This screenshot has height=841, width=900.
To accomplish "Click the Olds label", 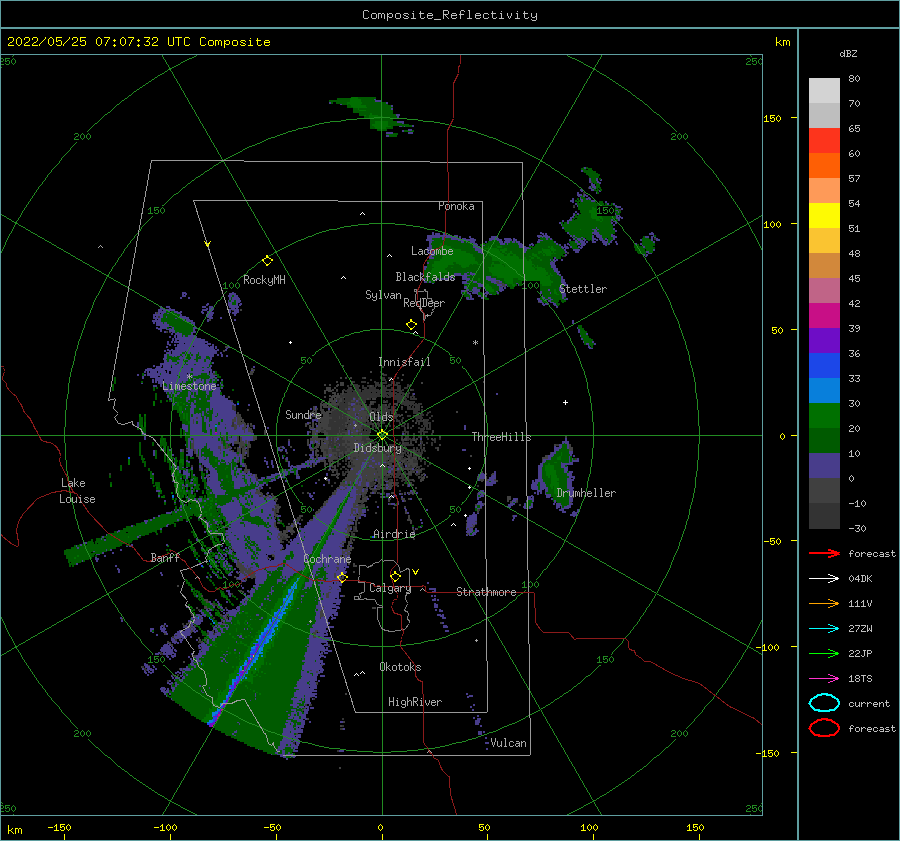I will (381, 417).
